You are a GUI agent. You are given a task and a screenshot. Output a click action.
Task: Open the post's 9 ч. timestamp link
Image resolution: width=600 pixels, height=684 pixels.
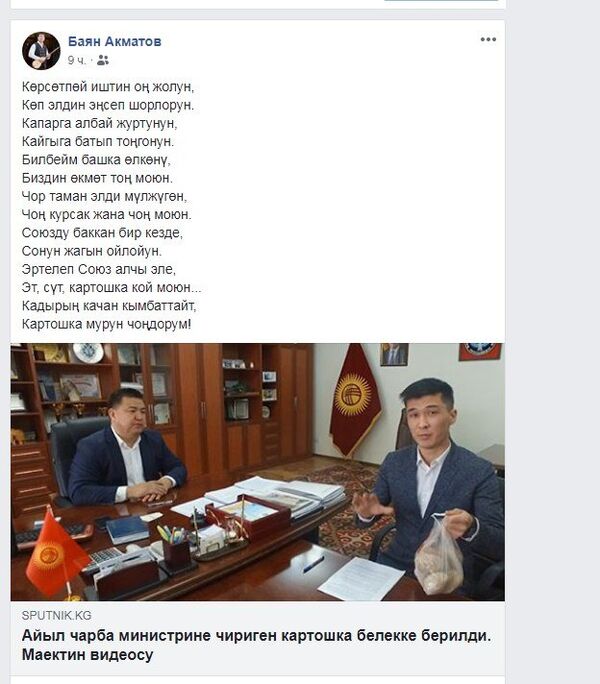pyautogui.click(x=77, y=61)
